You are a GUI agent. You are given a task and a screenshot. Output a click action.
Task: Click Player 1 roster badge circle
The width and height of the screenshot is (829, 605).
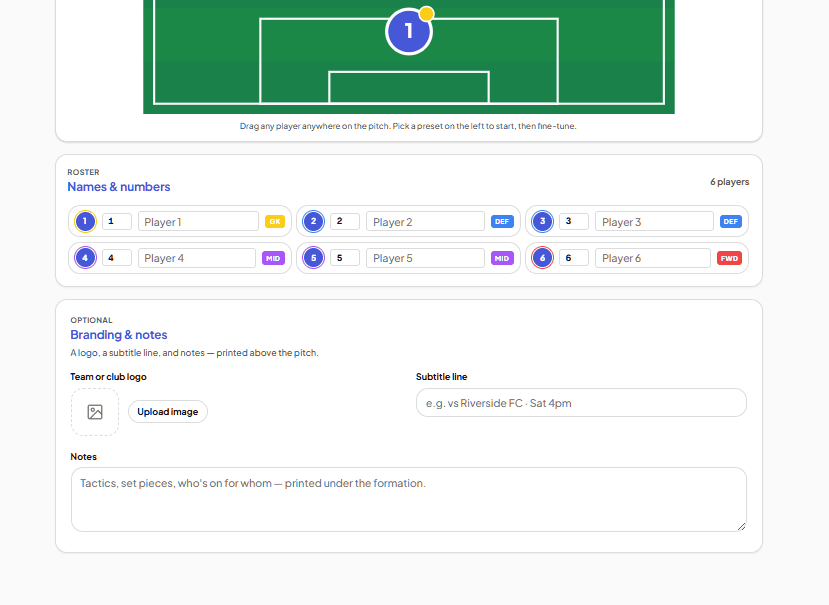(x=85, y=222)
